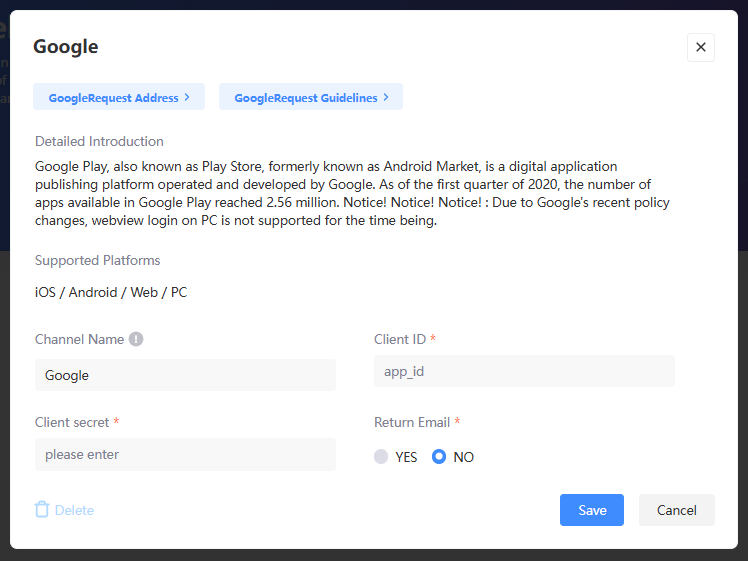The height and width of the screenshot is (561, 748).
Task: Click the Client ID label
Action: click(x=400, y=339)
